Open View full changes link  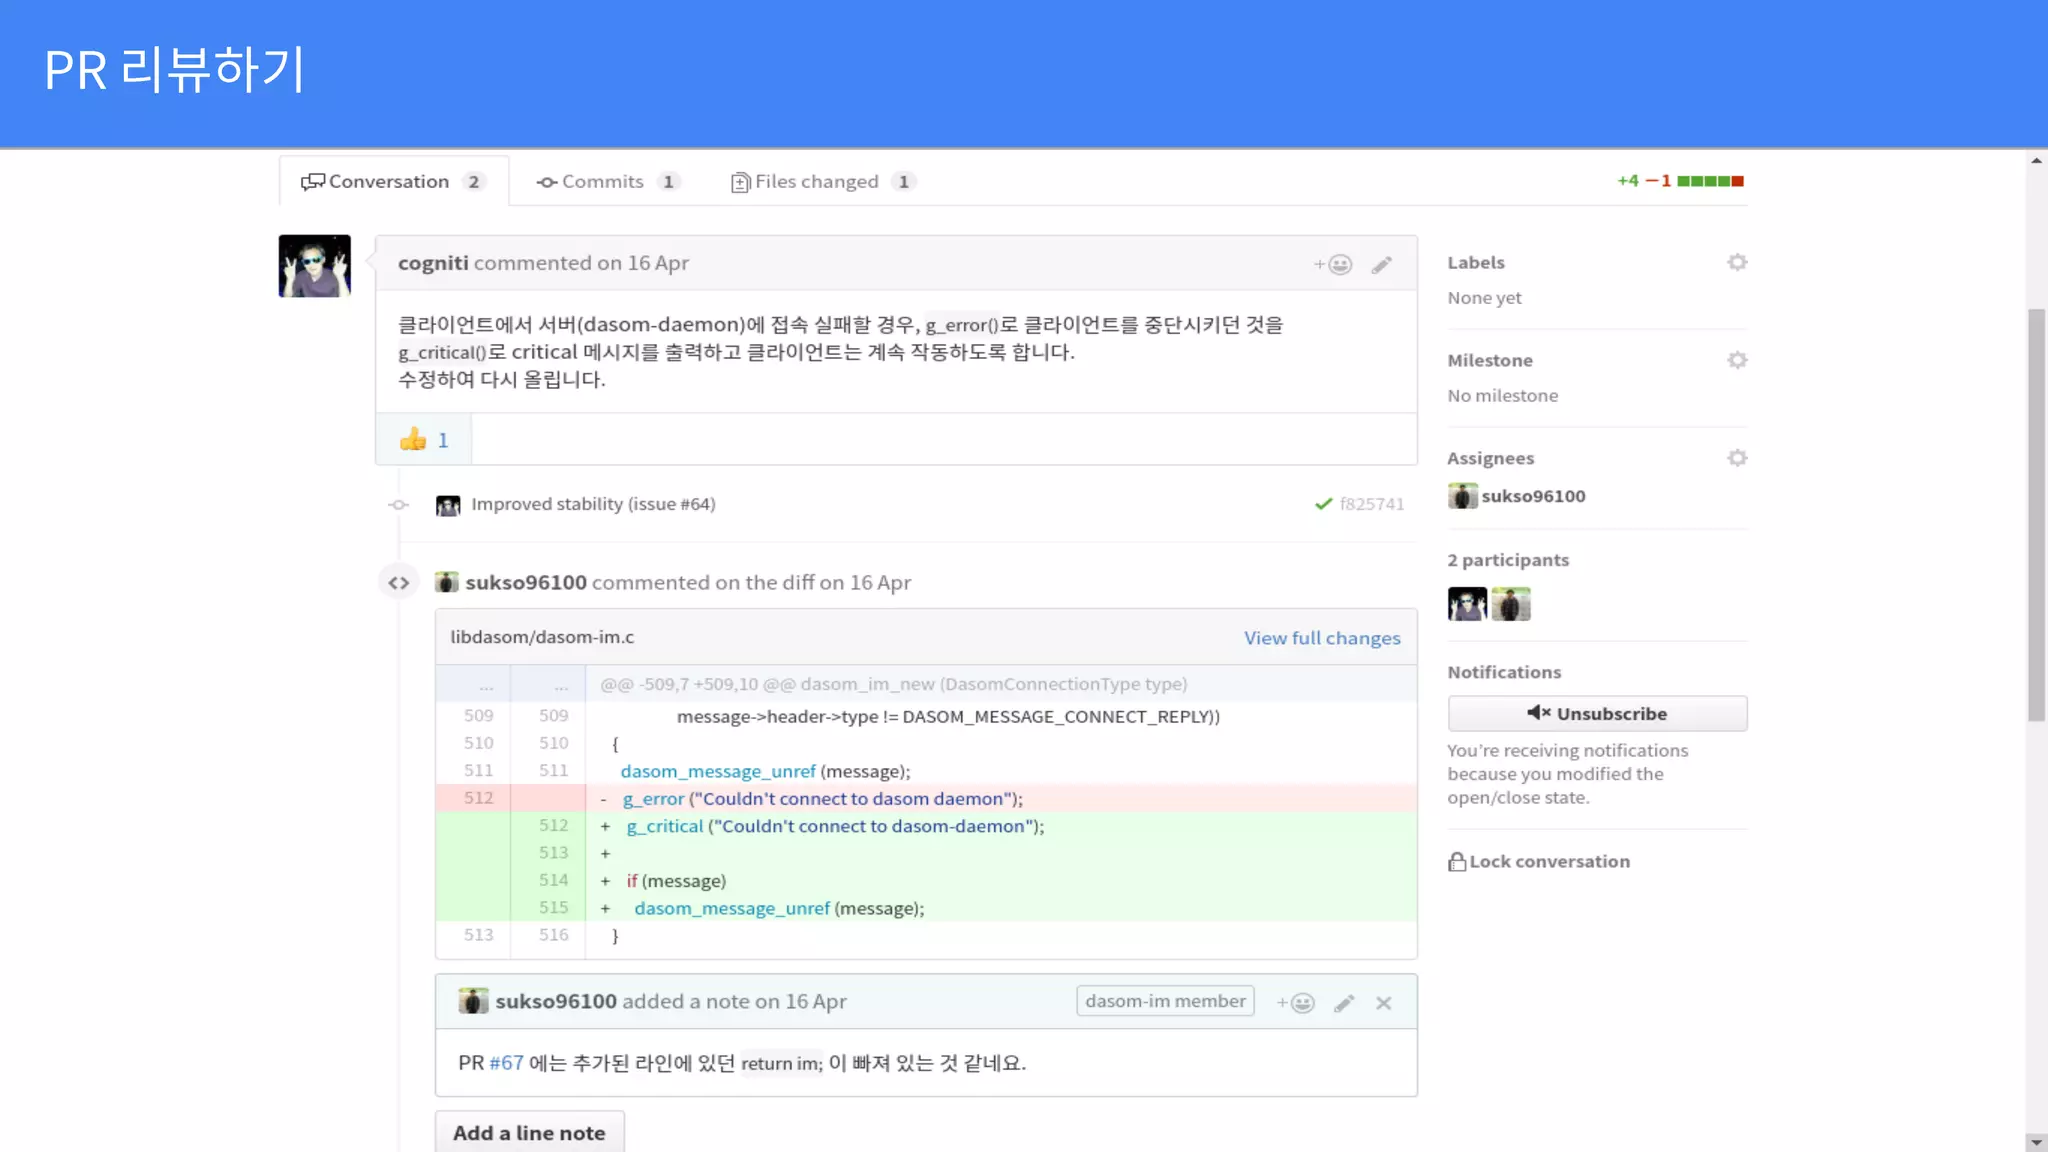(1322, 638)
